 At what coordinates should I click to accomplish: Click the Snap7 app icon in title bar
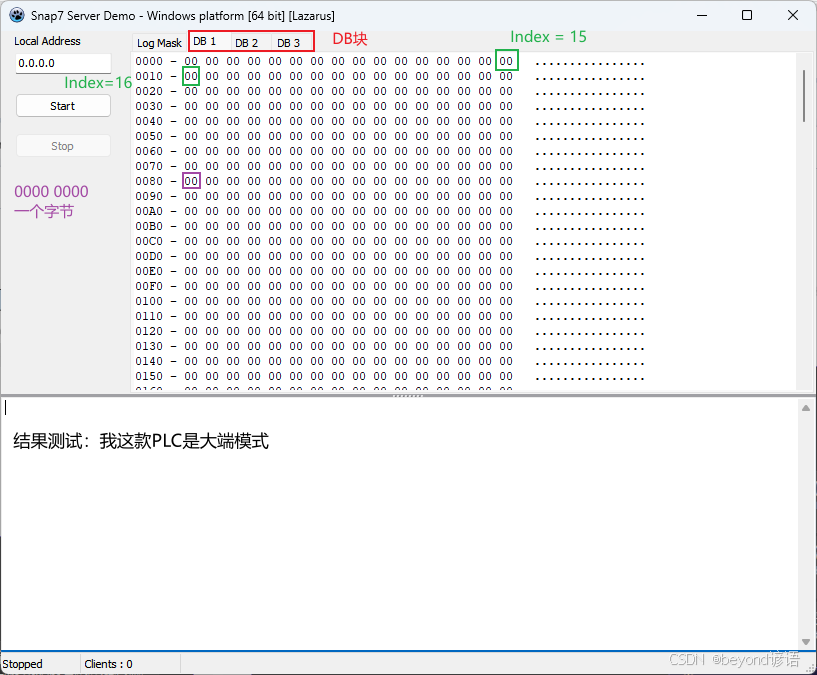point(17,15)
